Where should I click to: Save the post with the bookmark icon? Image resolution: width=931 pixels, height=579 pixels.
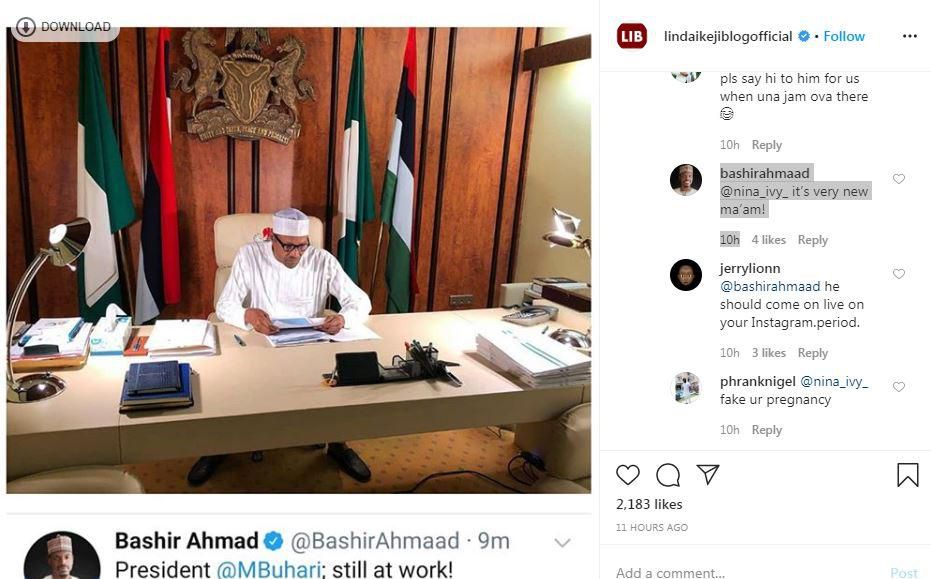906,475
